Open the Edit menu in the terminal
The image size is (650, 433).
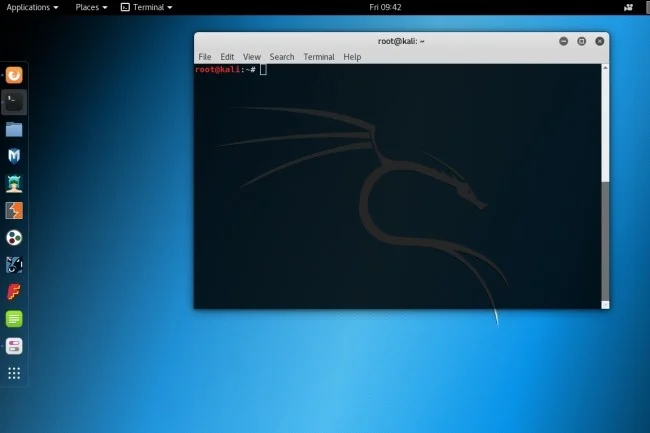point(227,57)
